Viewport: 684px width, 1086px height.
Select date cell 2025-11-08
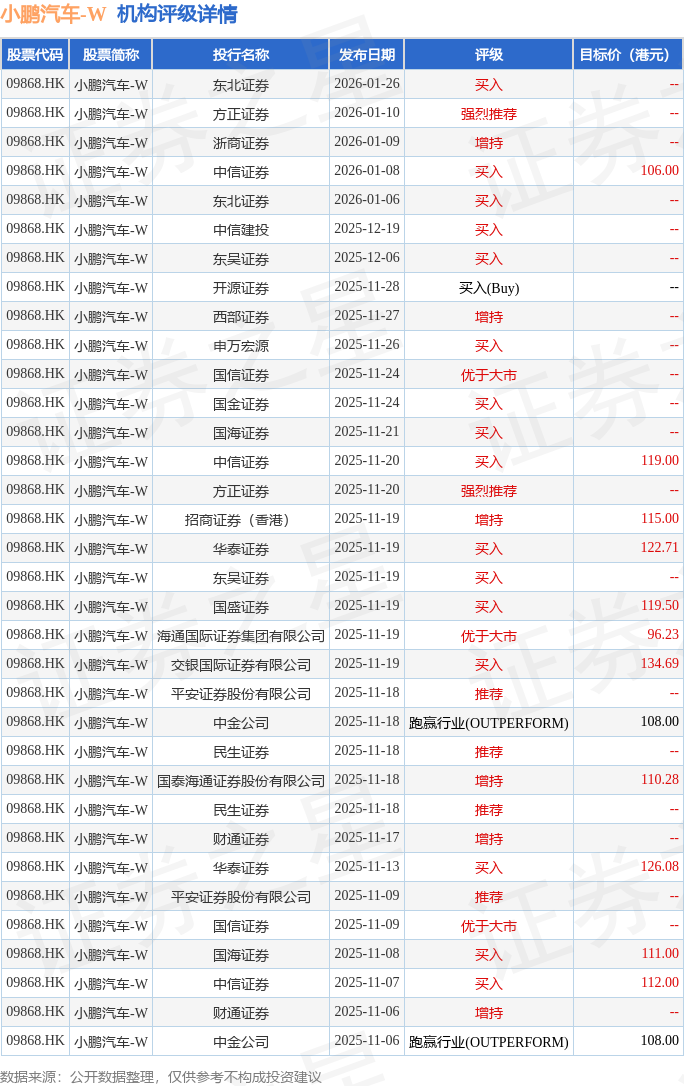tap(367, 954)
